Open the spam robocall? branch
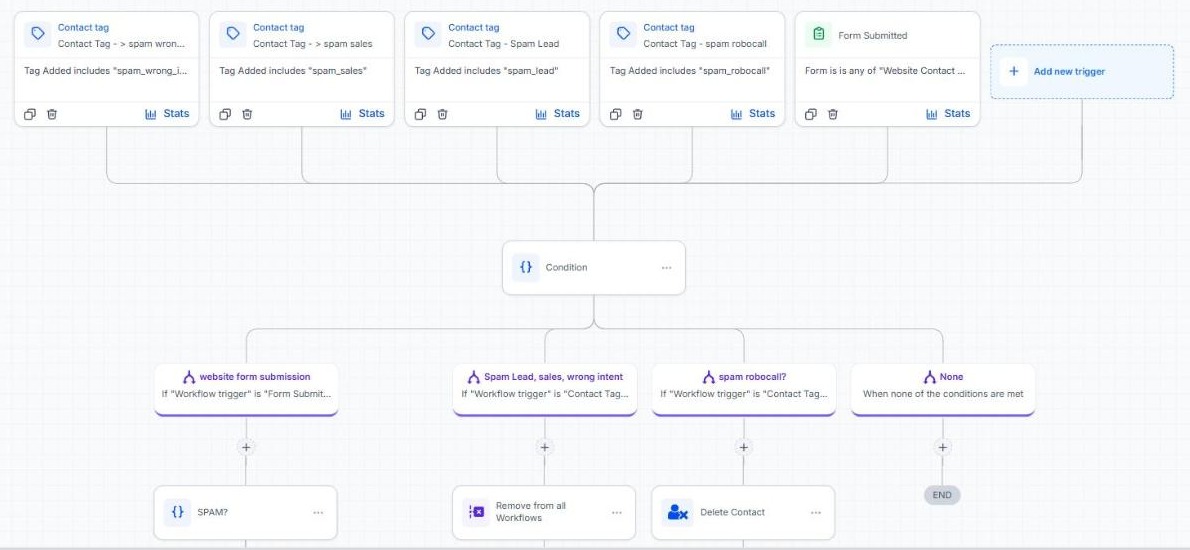The image size is (1190, 550). pyautogui.click(x=744, y=389)
